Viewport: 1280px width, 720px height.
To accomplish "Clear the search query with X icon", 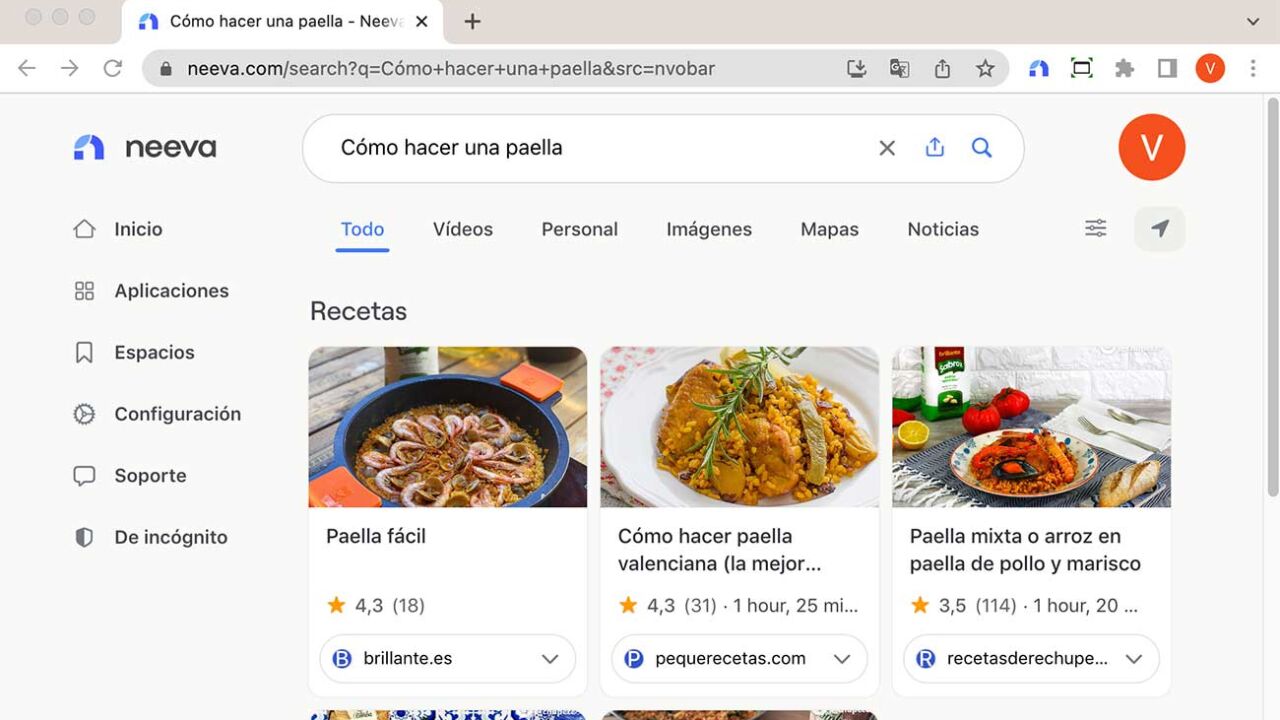I will point(886,148).
